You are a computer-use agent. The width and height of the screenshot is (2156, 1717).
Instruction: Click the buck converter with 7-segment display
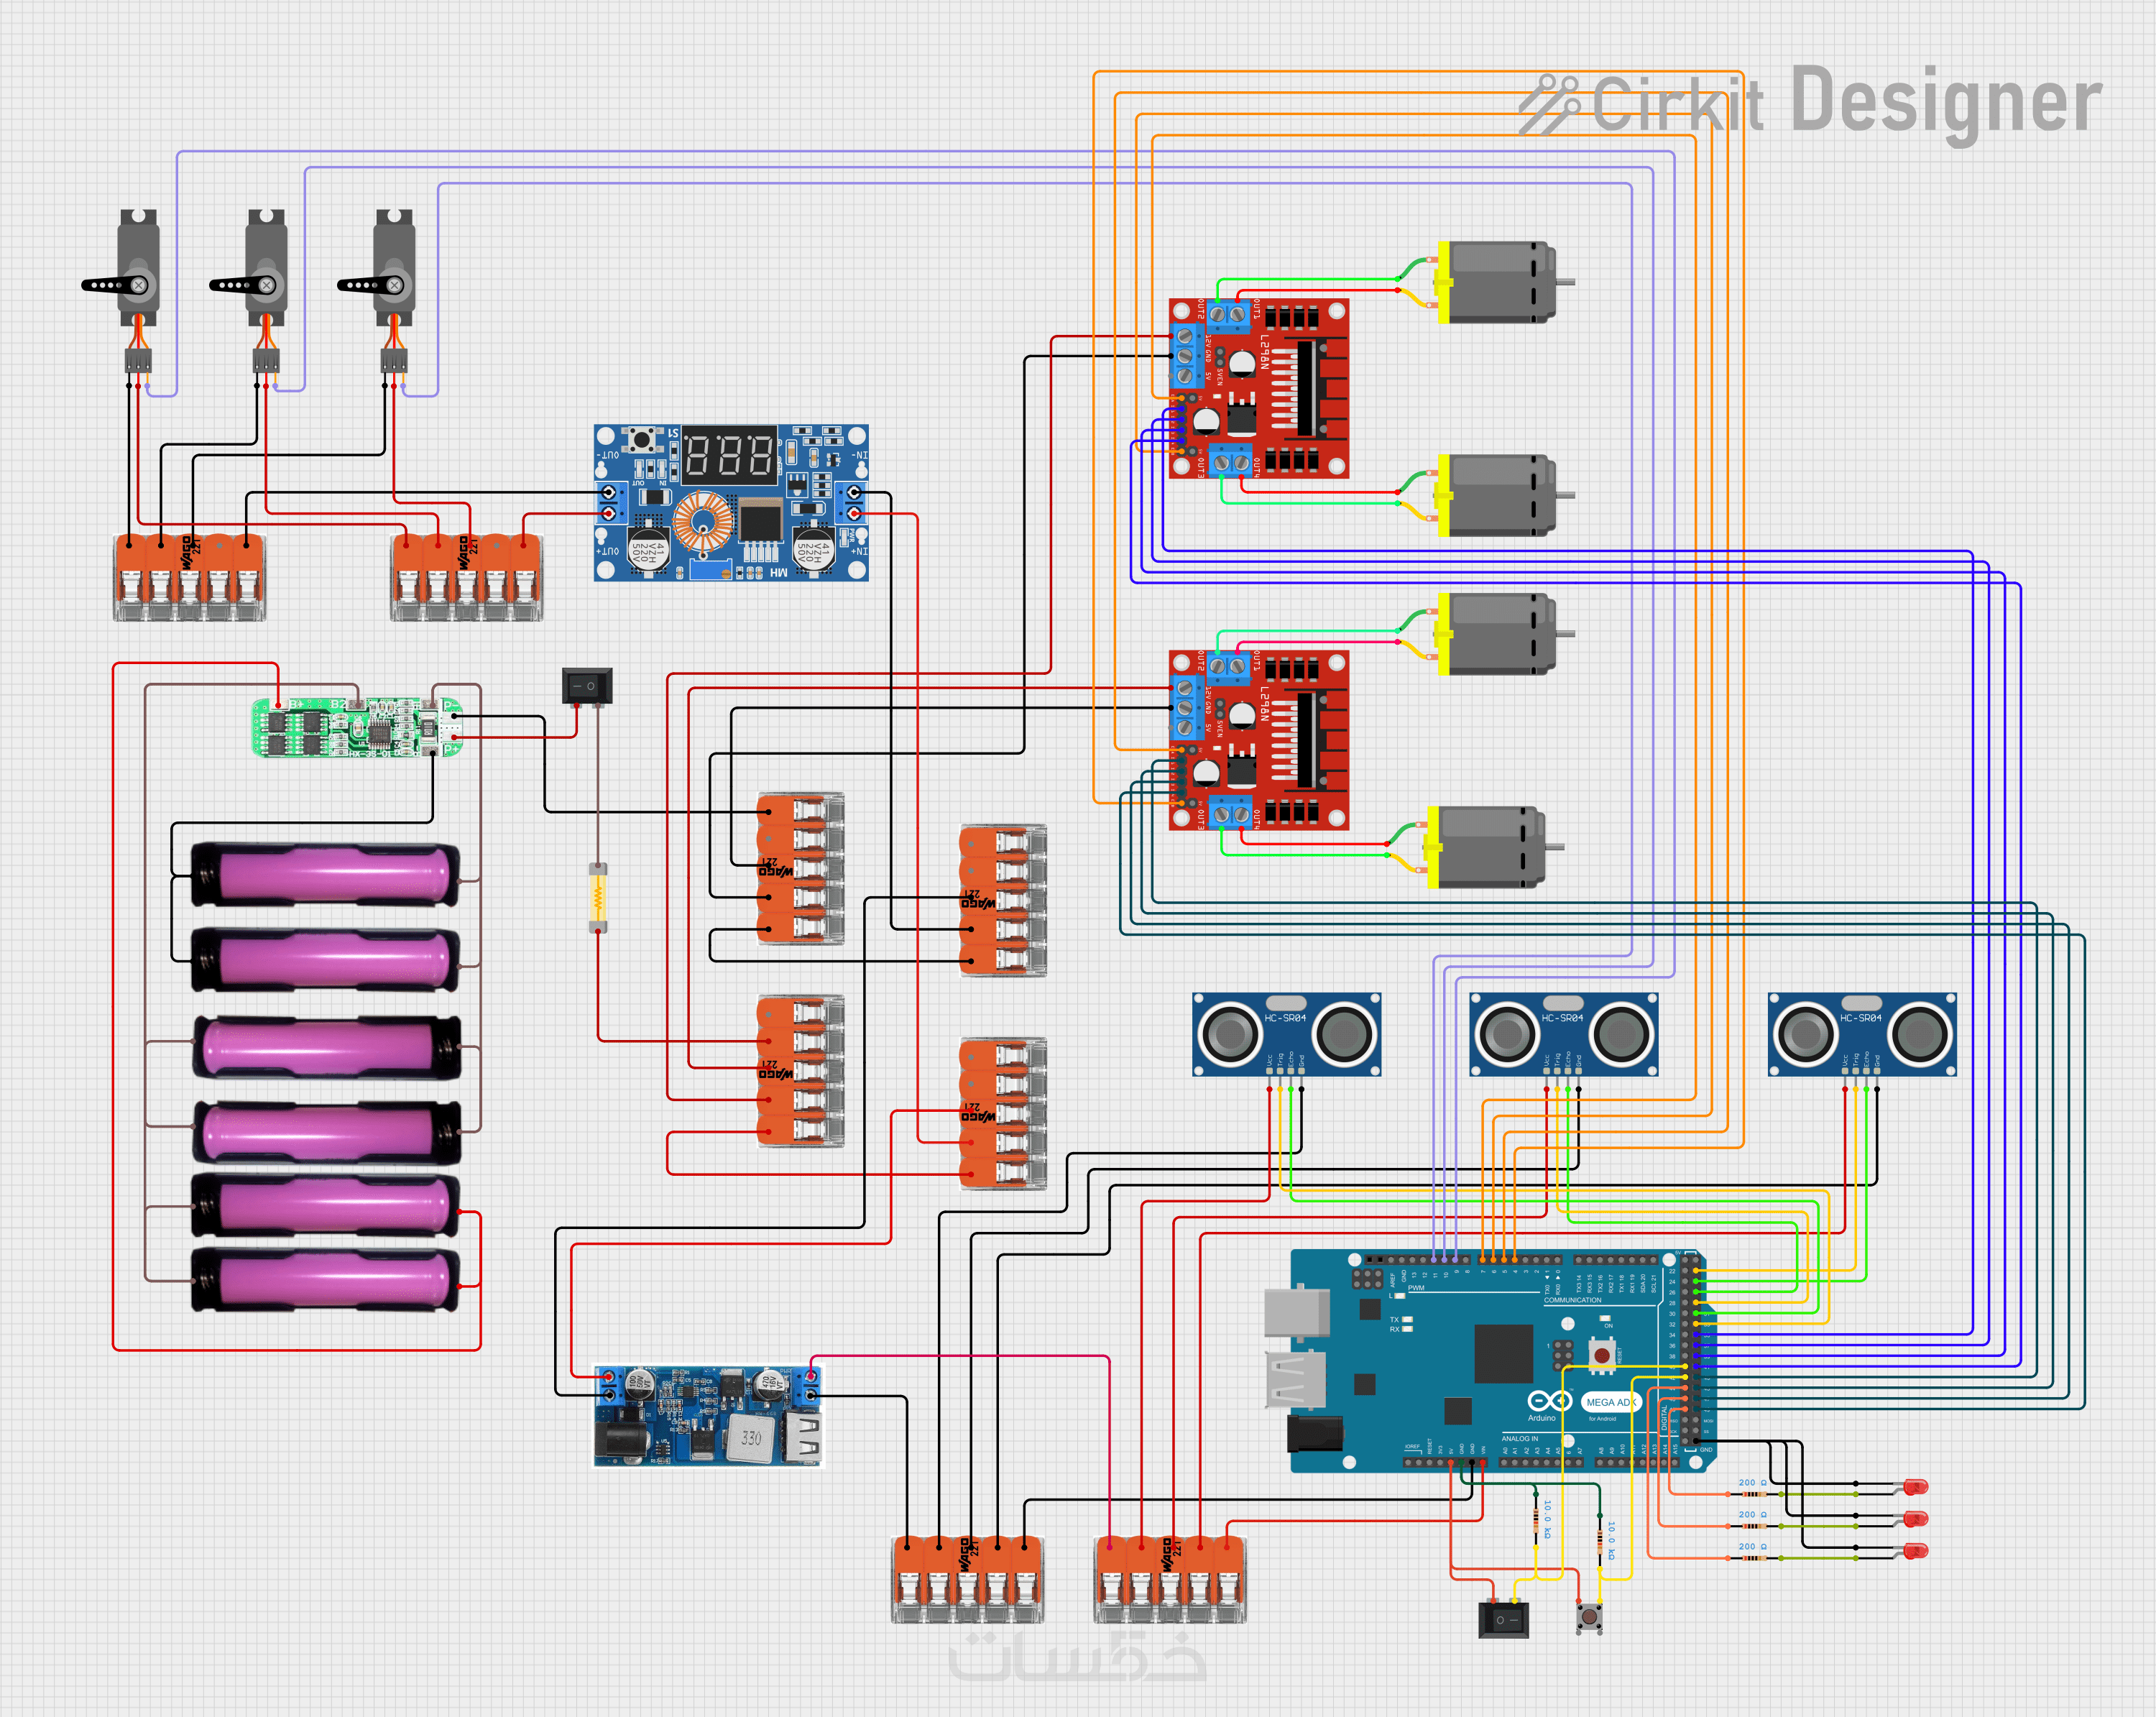point(731,502)
